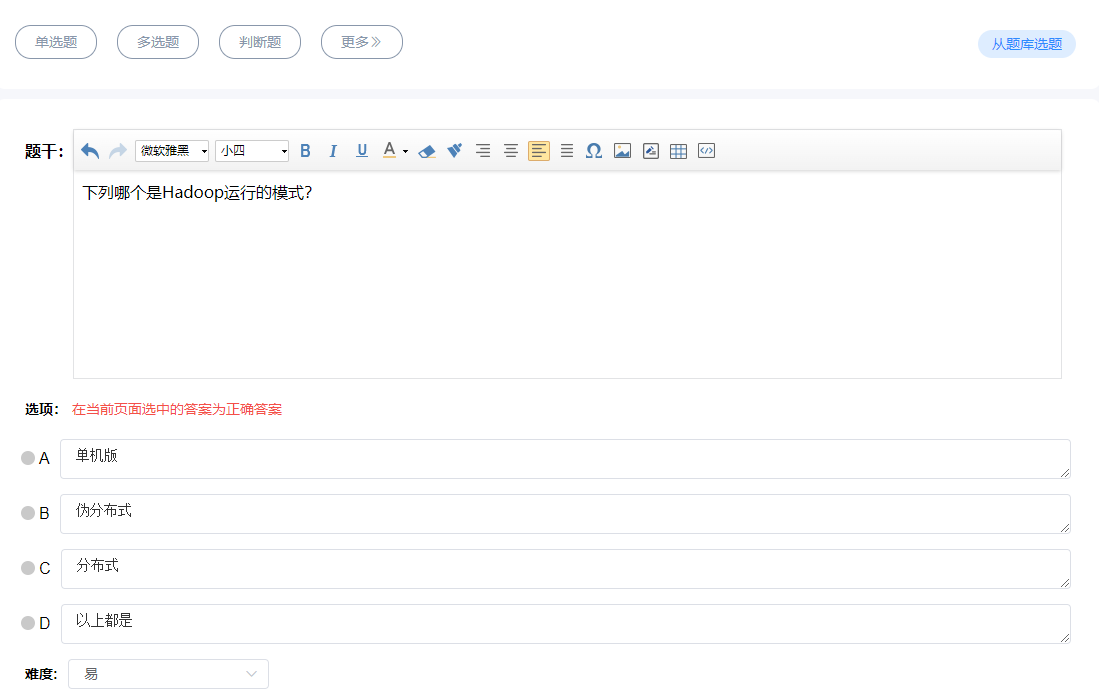Open the source code view icon
Image resolution: width=1099 pixels, height=689 pixels.
tap(706, 151)
